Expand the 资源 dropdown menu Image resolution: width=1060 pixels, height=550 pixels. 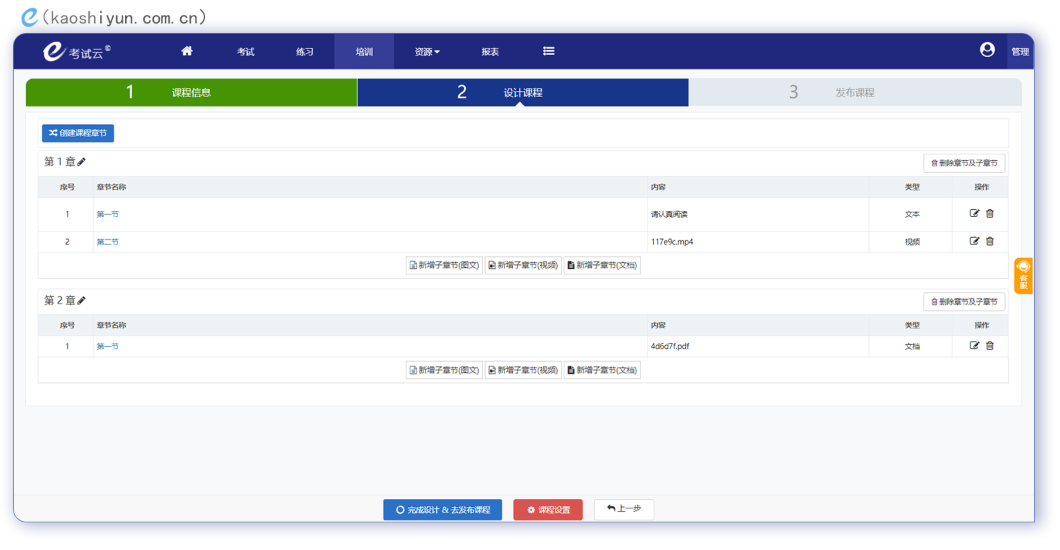tap(427, 52)
